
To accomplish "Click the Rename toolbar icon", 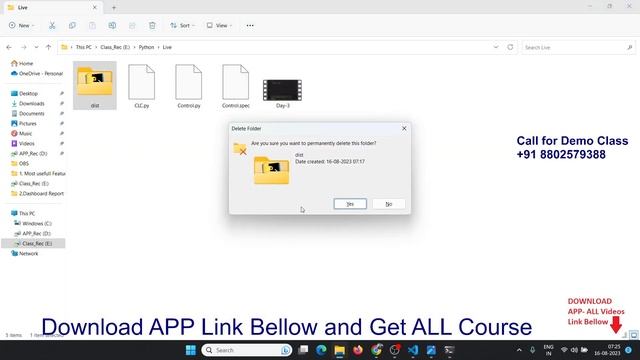I will 112,25.
